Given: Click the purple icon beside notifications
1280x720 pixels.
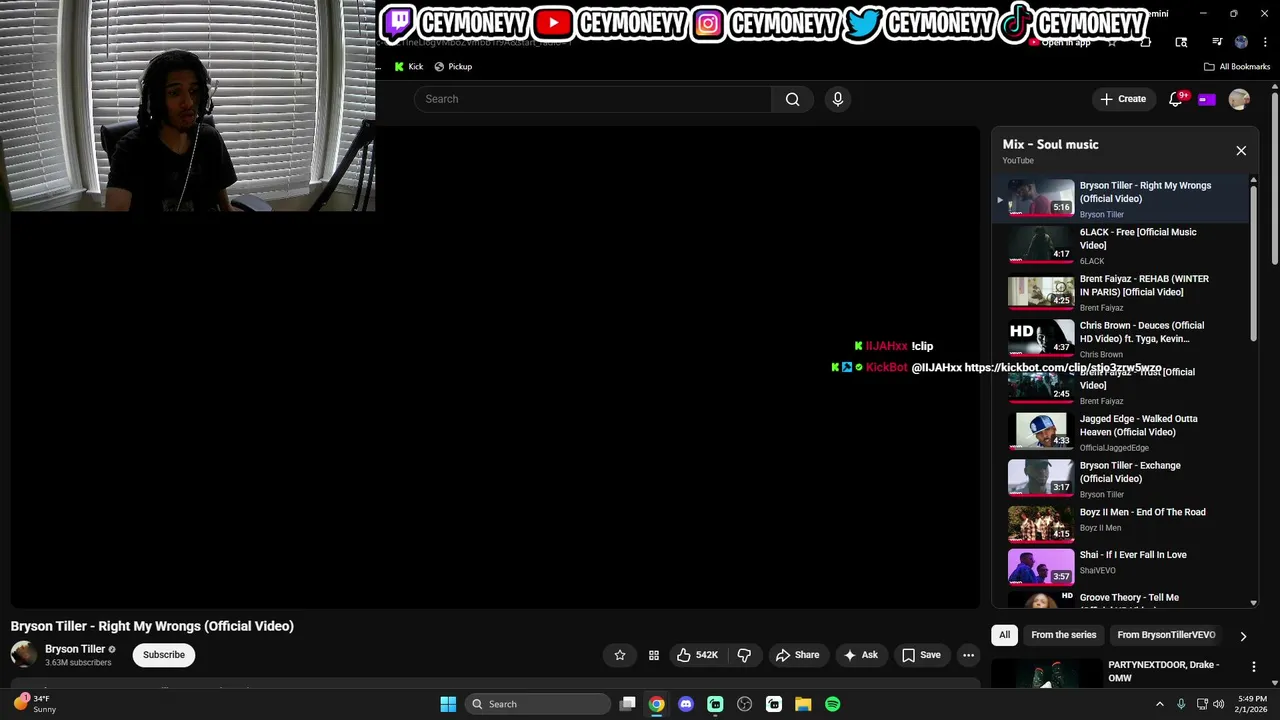Looking at the screenshot, I should click(1207, 99).
